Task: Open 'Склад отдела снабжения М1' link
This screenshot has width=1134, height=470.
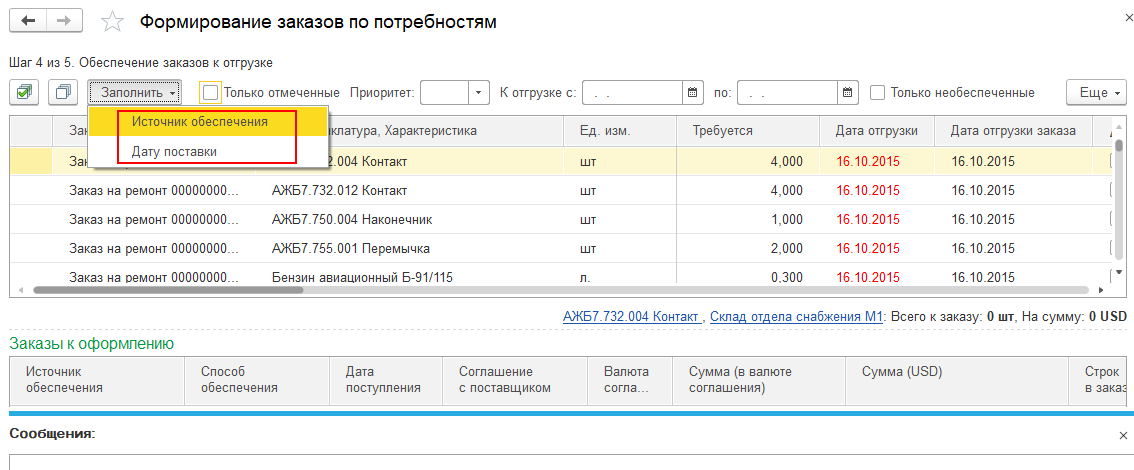Action: point(795,316)
